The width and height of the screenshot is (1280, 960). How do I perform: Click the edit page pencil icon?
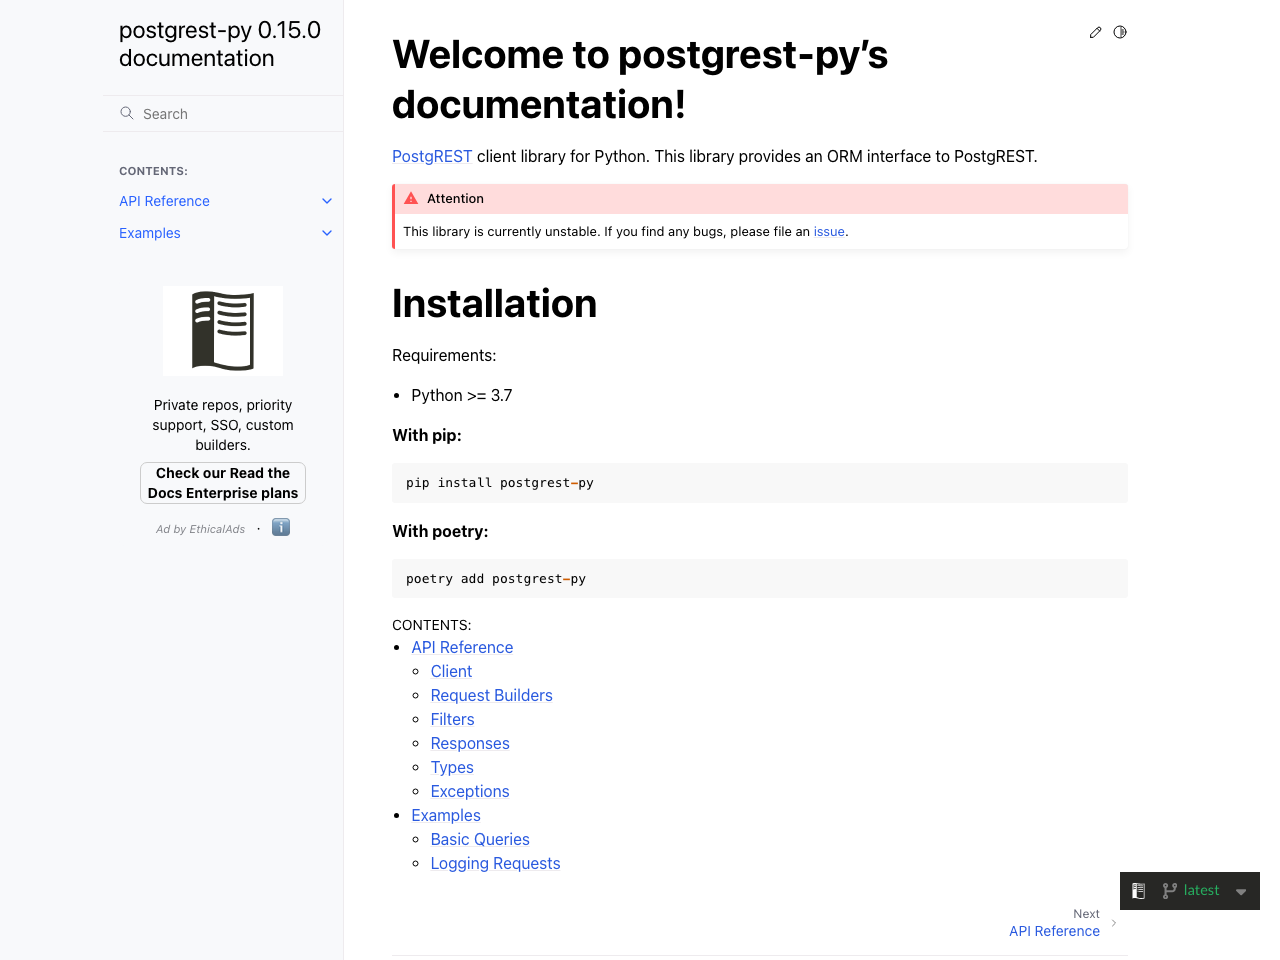coord(1095,32)
